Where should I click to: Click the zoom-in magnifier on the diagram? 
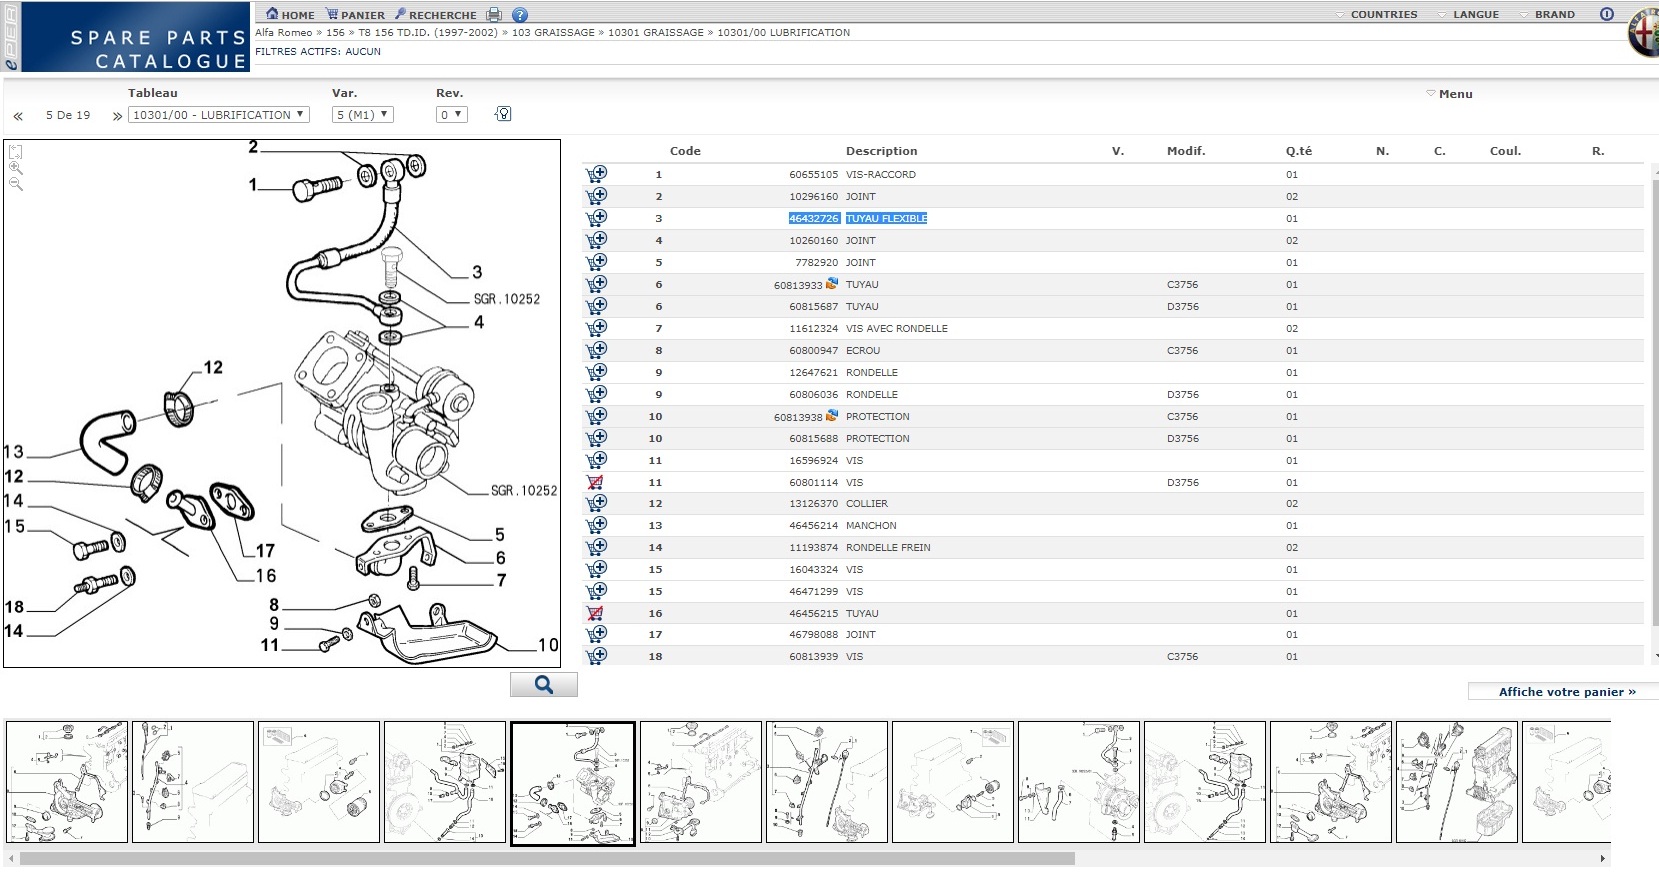click(x=16, y=168)
